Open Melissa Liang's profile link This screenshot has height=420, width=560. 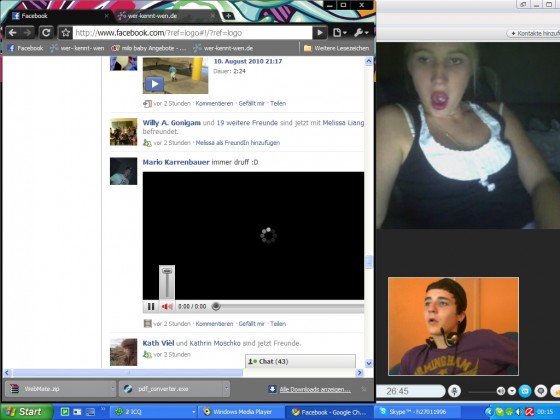click(x=343, y=122)
